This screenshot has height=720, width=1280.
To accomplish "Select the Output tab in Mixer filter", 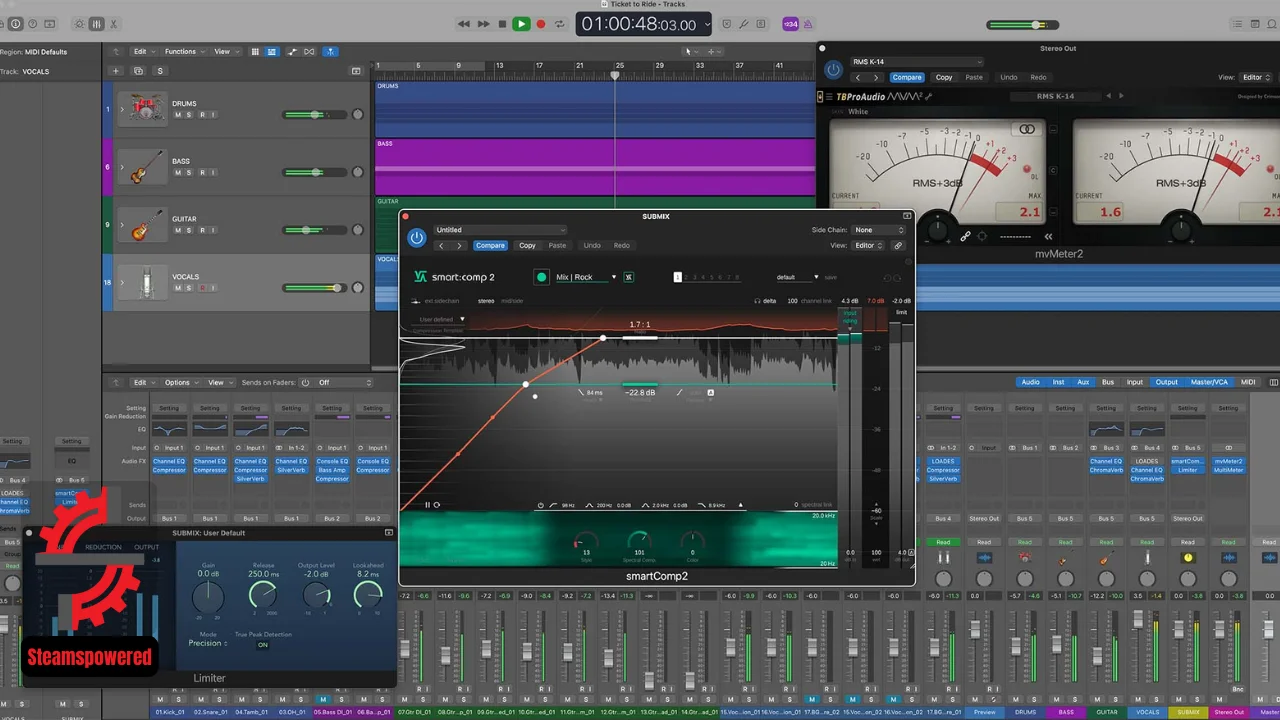I will [x=1166, y=382].
